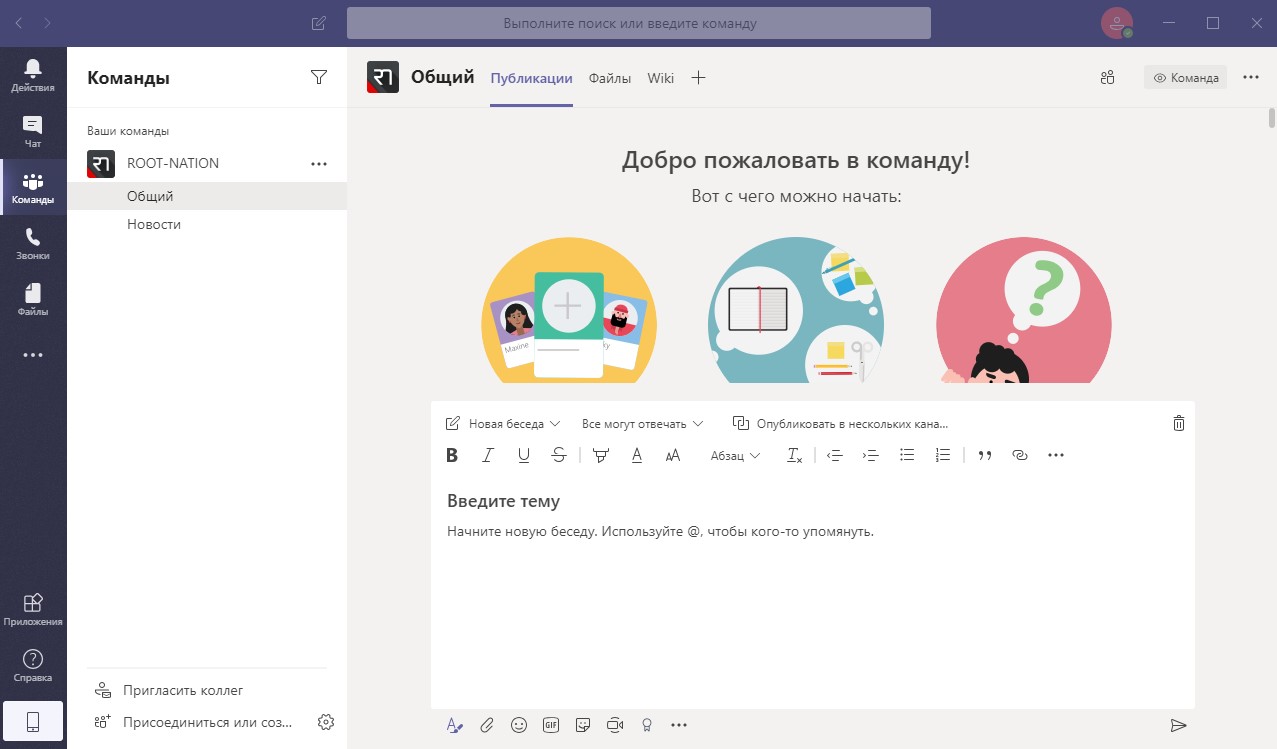Viewport: 1277px width, 749px height.
Task: Open the praise badge icon
Action: (647, 725)
